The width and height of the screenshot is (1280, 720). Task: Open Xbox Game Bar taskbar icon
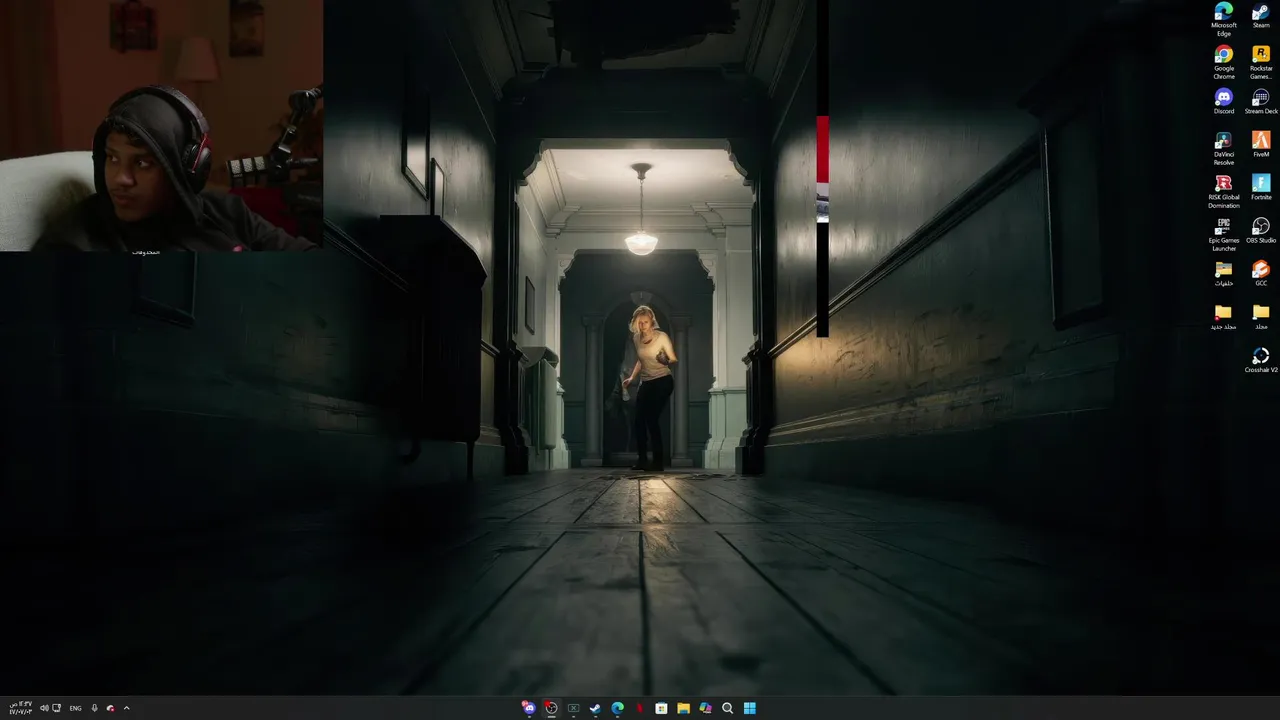(573, 708)
